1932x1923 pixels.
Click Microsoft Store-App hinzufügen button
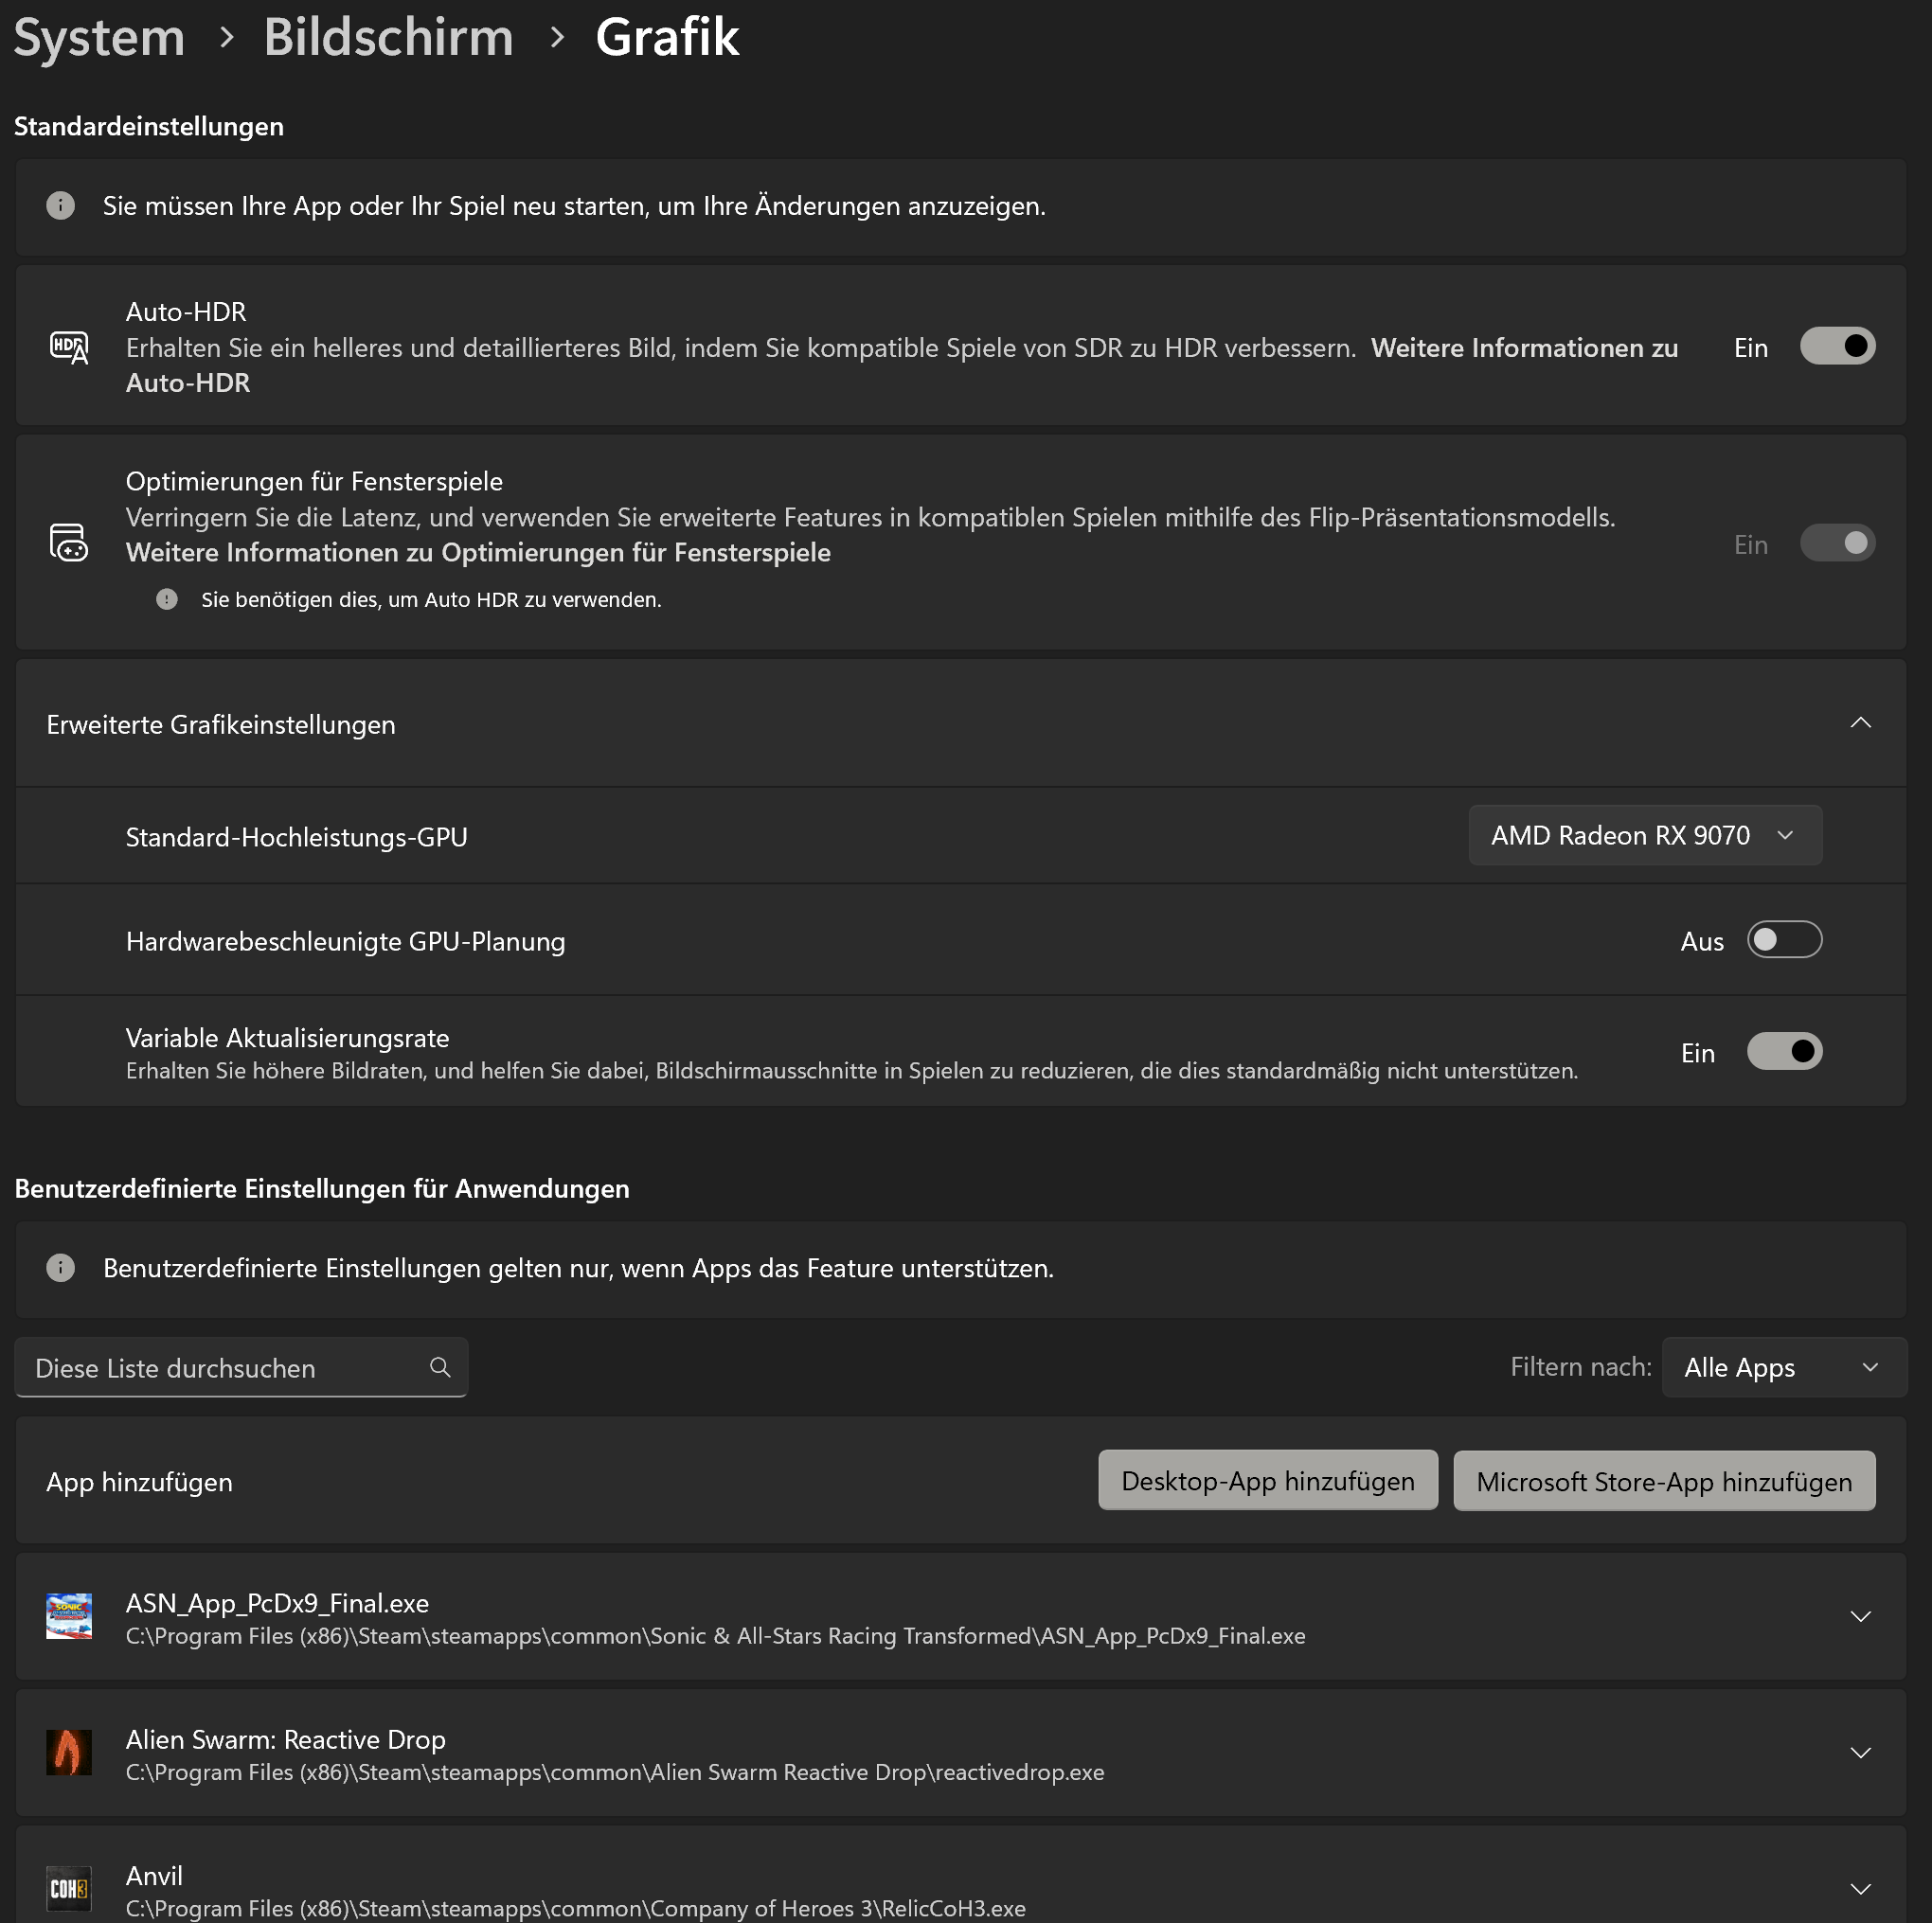coord(1664,1481)
